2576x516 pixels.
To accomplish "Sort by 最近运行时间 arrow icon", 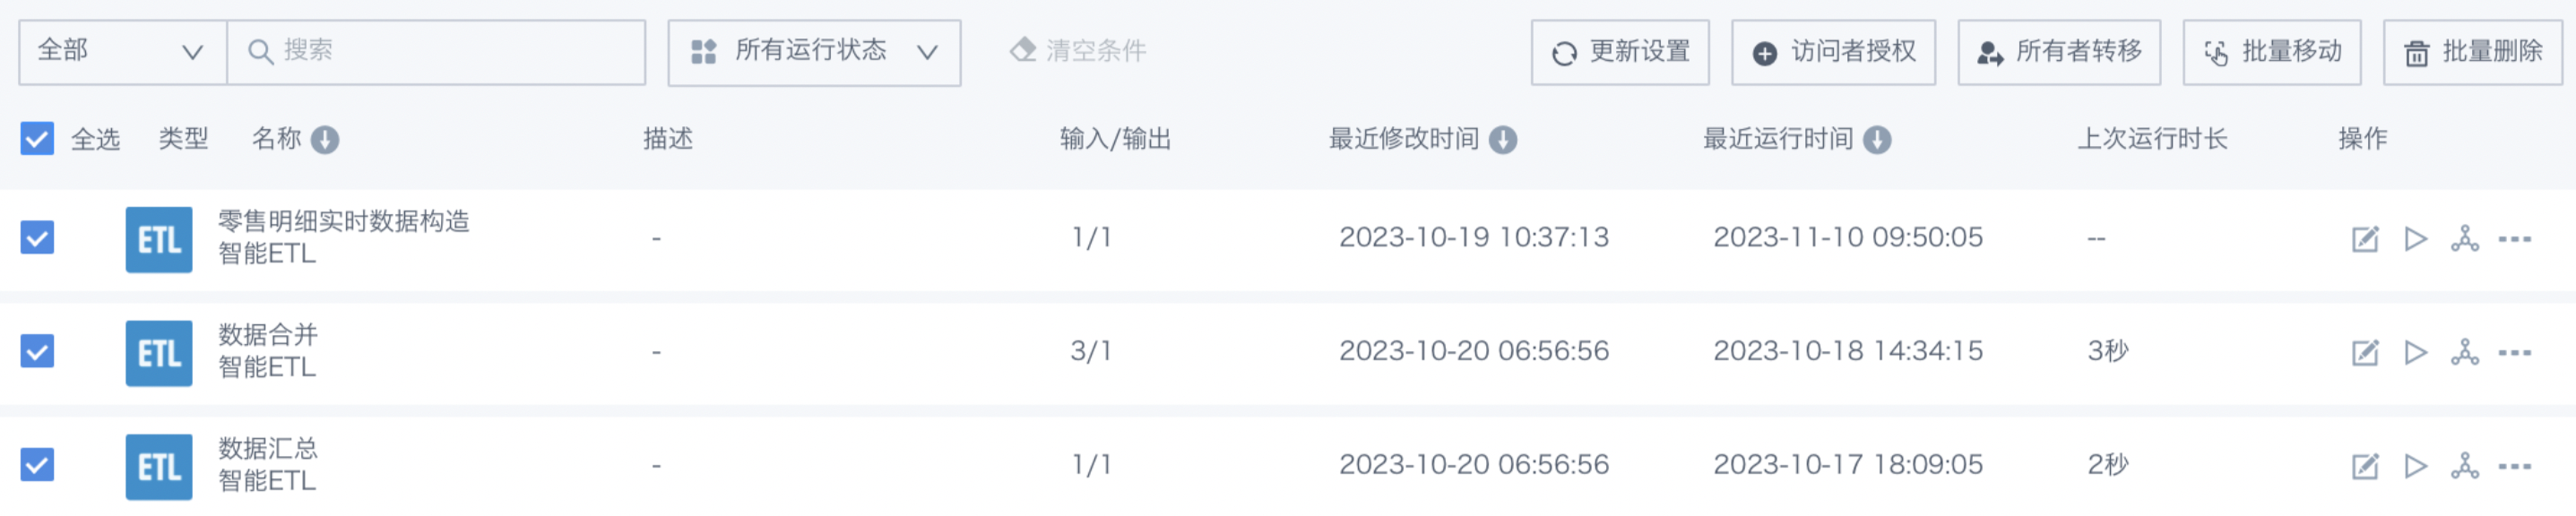I will coord(1877,140).
